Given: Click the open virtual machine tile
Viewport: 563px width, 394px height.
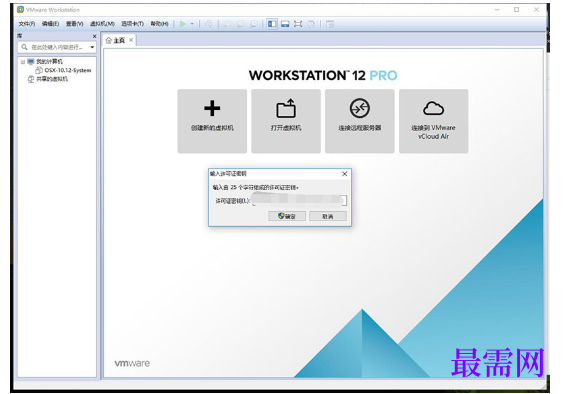Looking at the screenshot, I should pos(286,121).
